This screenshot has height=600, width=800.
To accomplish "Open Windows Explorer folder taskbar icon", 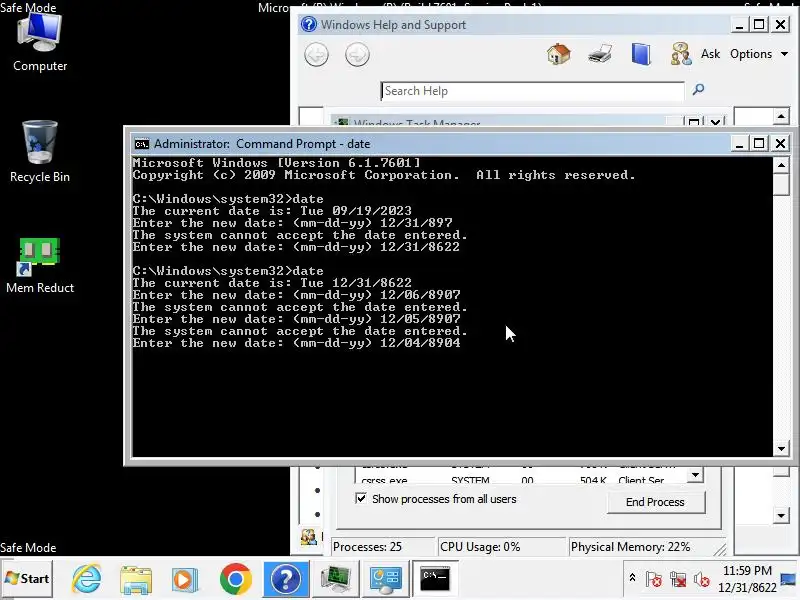I will 136,580.
